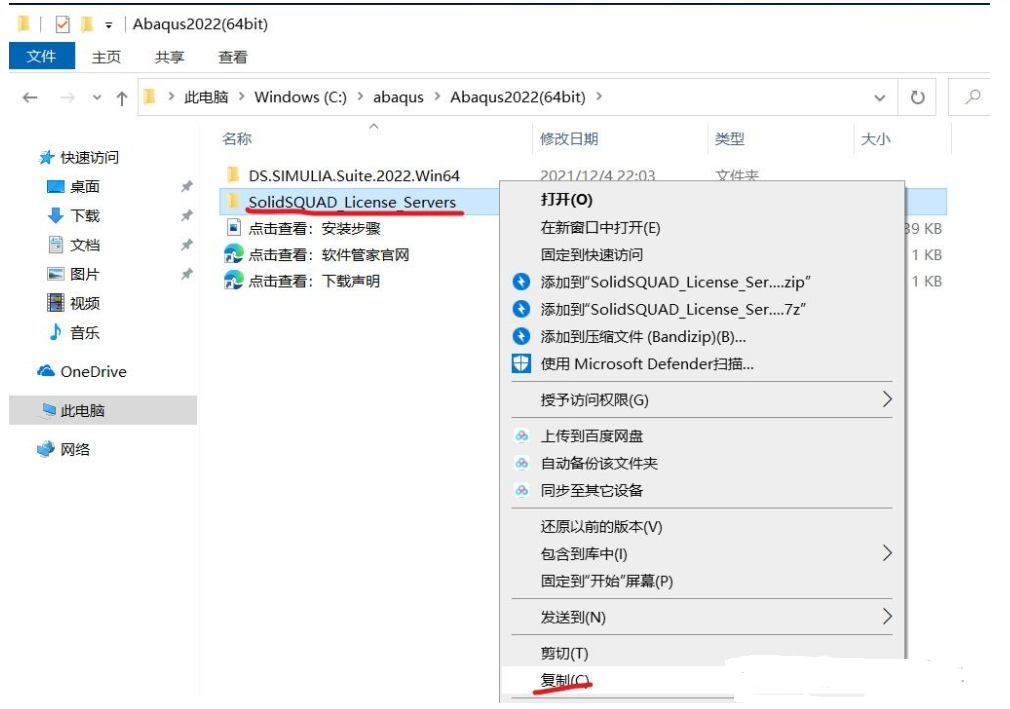Screen dimensions: 1010x709
Task: Open 下载 in the navigation pane
Action: [84, 216]
